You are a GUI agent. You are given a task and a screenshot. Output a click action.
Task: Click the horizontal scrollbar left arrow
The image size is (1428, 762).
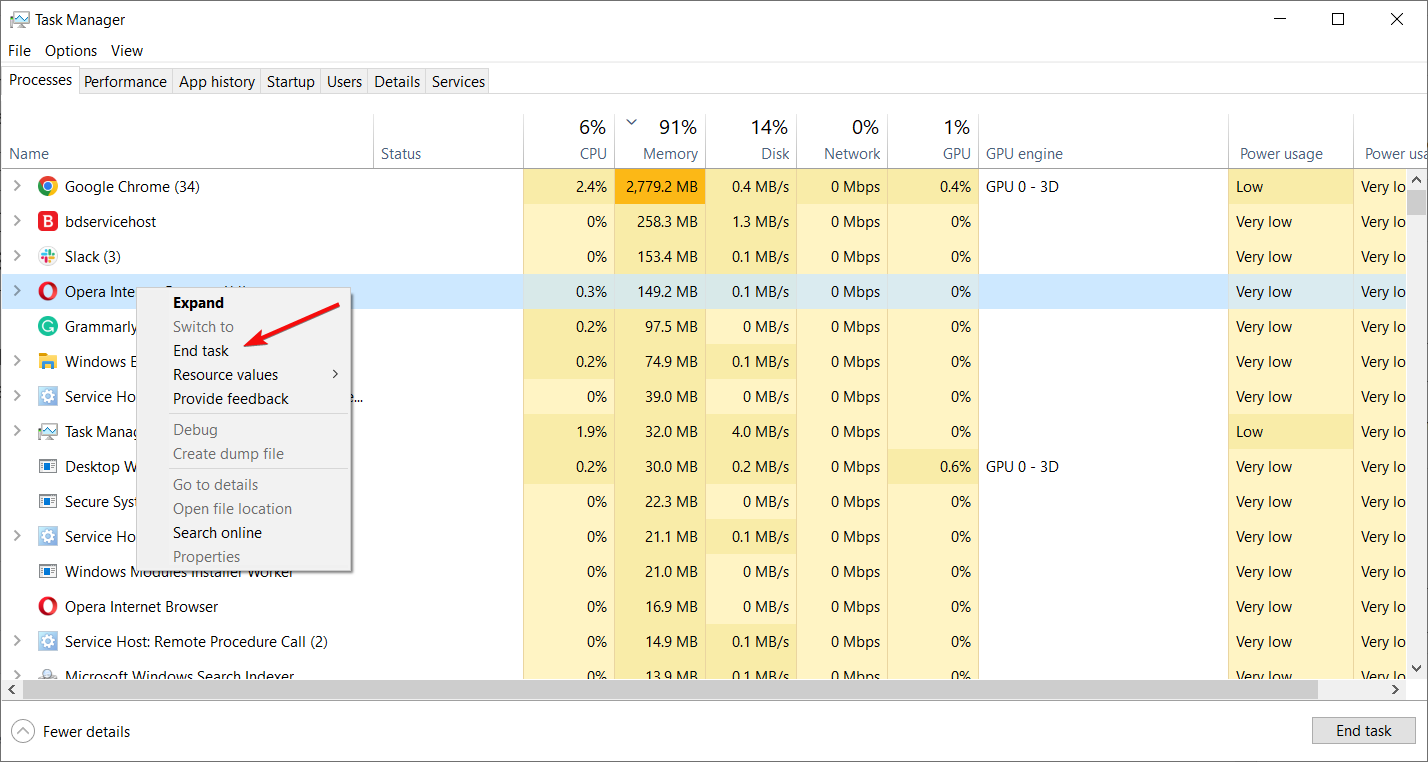pyautogui.click(x=10, y=690)
